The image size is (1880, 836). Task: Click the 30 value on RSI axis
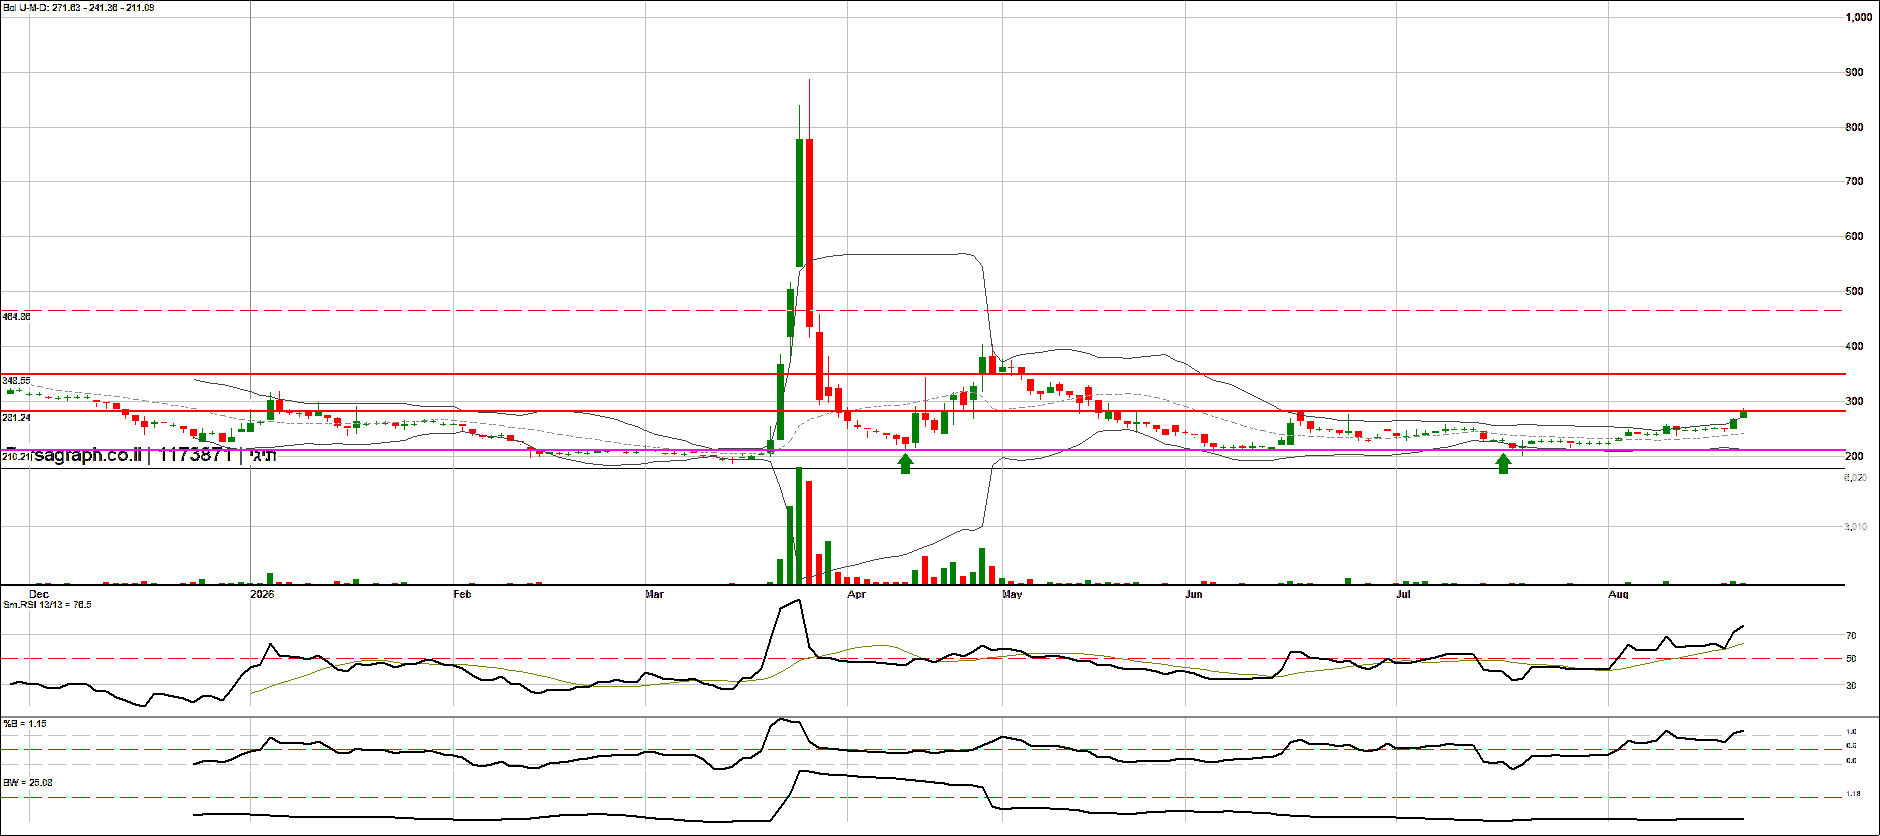tap(1851, 685)
